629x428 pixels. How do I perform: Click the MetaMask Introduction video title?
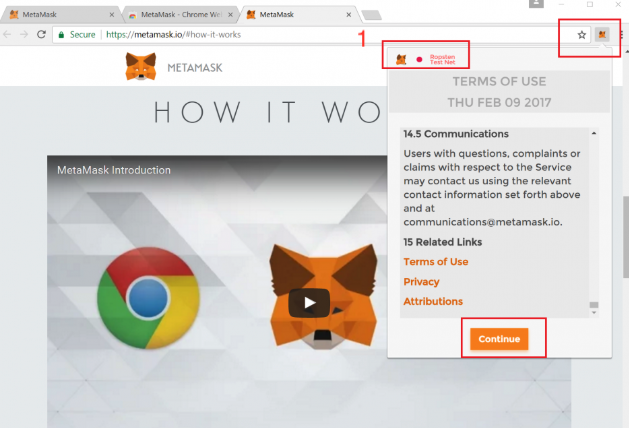click(x=114, y=170)
